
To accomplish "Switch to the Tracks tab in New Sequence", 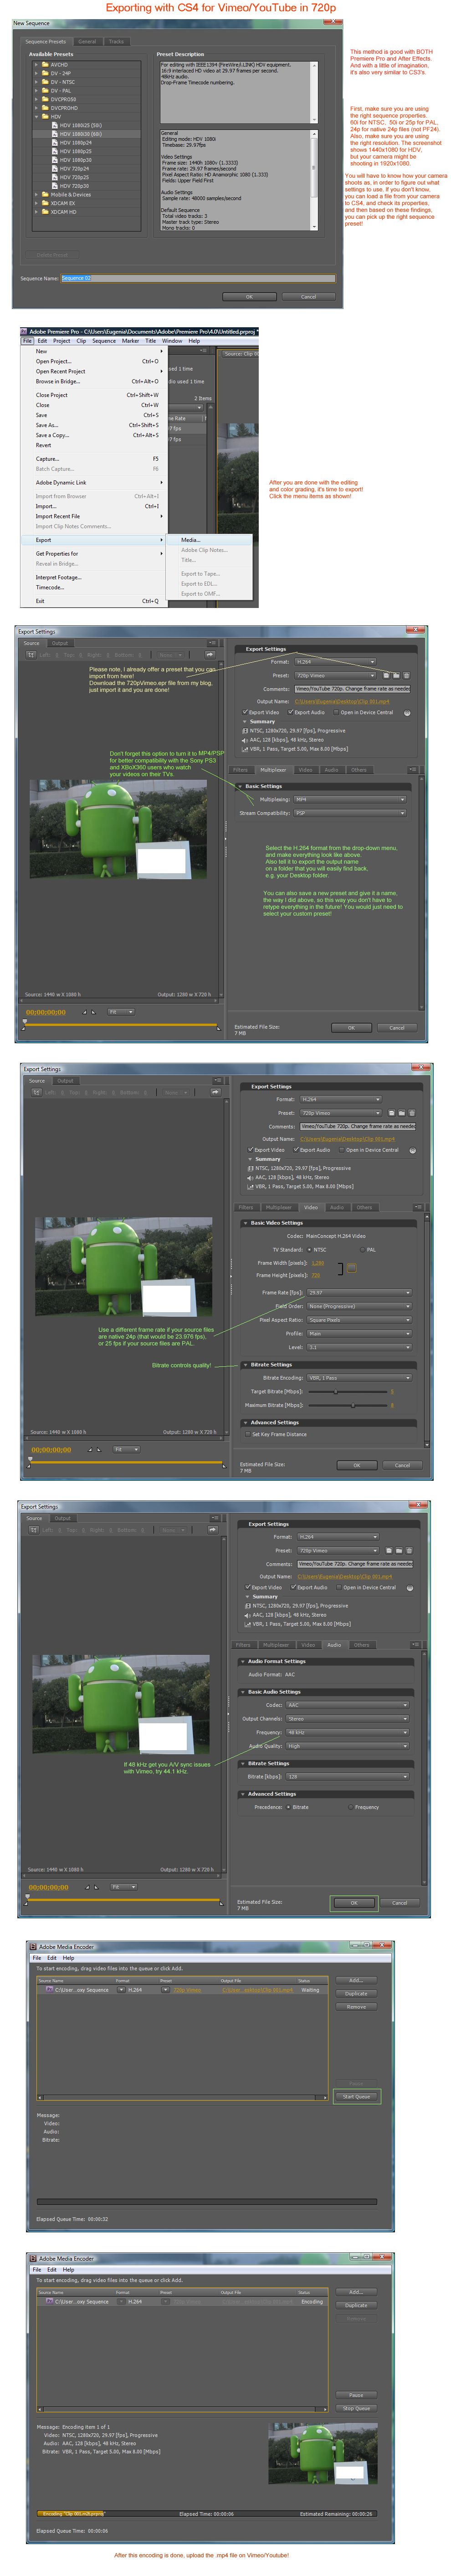I will click(x=116, y=42).
